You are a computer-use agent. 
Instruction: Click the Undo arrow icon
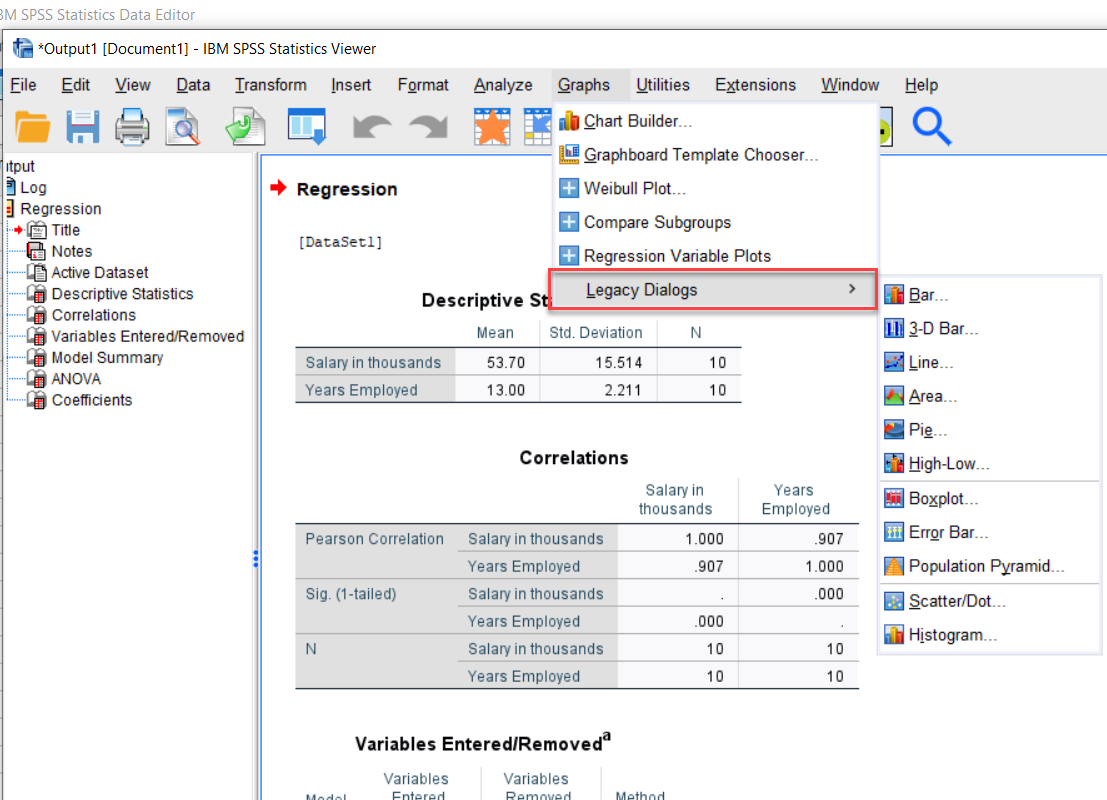click(x=371, y=127)
